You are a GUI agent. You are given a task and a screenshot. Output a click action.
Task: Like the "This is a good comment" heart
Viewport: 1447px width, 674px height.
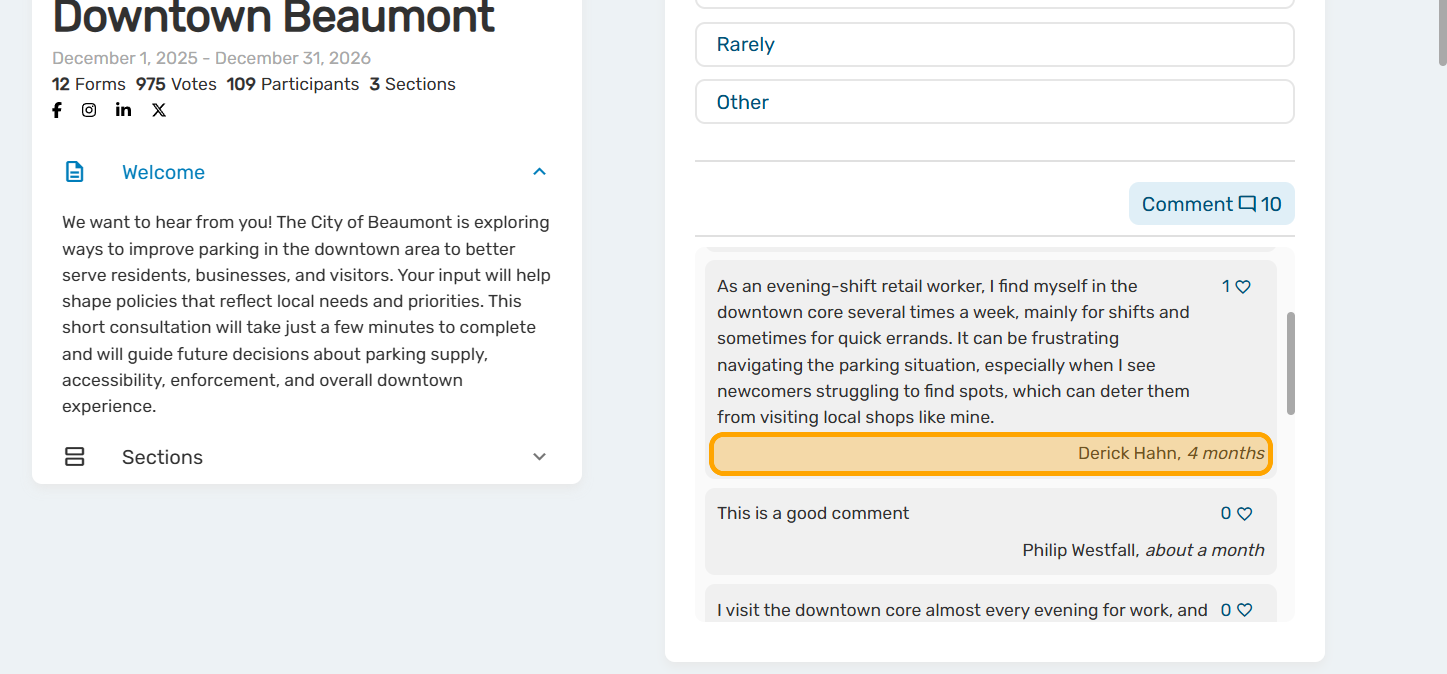pos(1244,514)
